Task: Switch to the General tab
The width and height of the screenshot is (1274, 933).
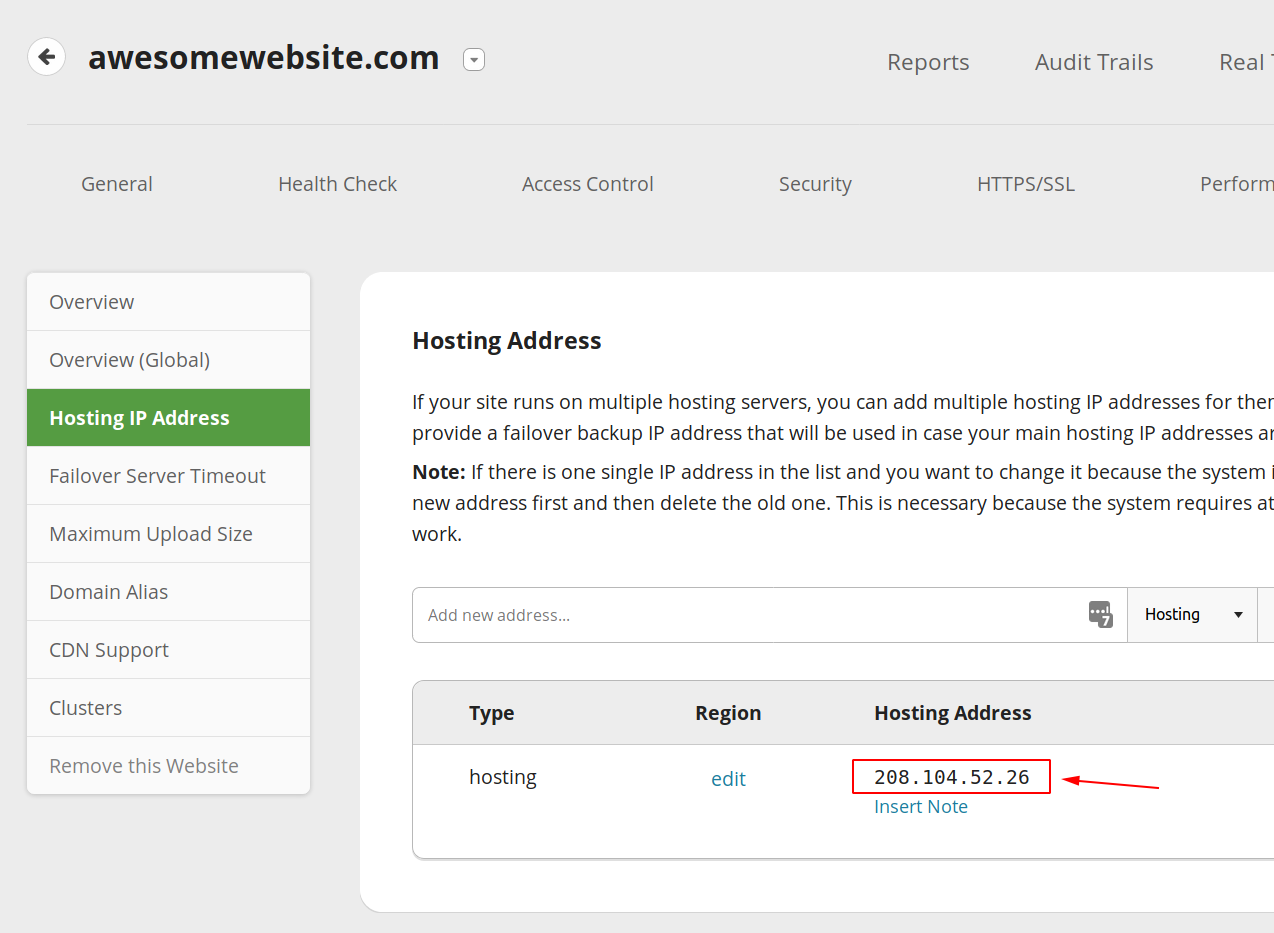Action: pyautogui.click(x=117, y=184)
